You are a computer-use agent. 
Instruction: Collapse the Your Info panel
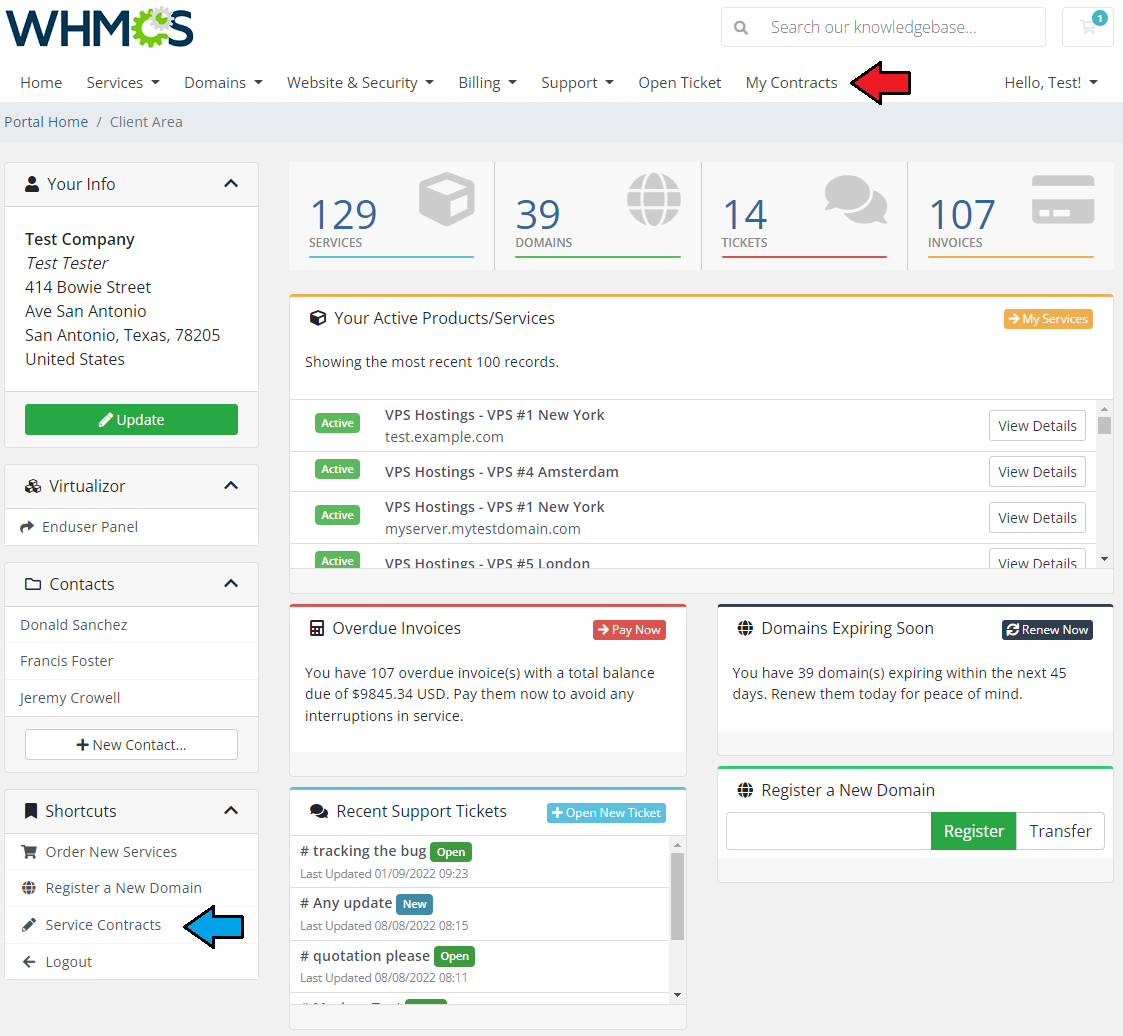[x=231, y=184]
